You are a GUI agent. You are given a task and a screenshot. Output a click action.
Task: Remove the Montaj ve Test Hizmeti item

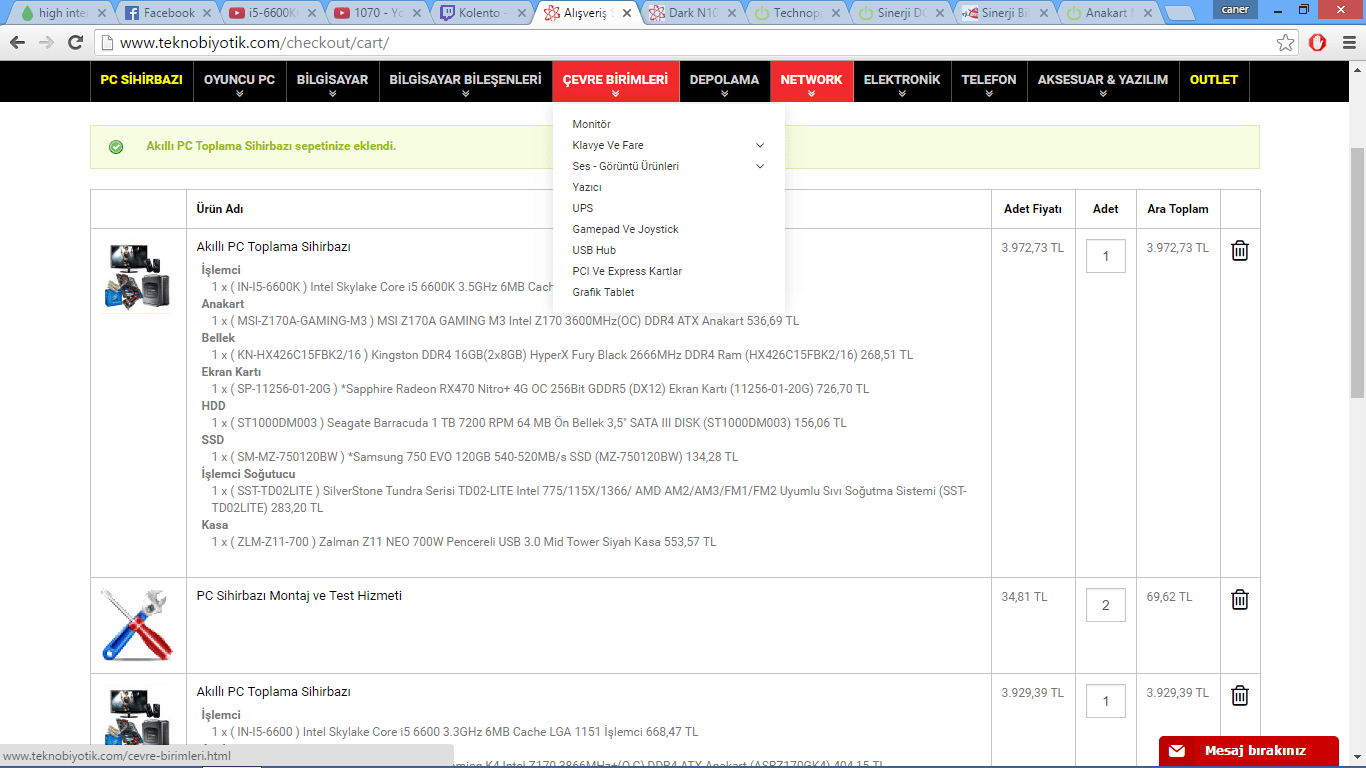point(1240,599)
